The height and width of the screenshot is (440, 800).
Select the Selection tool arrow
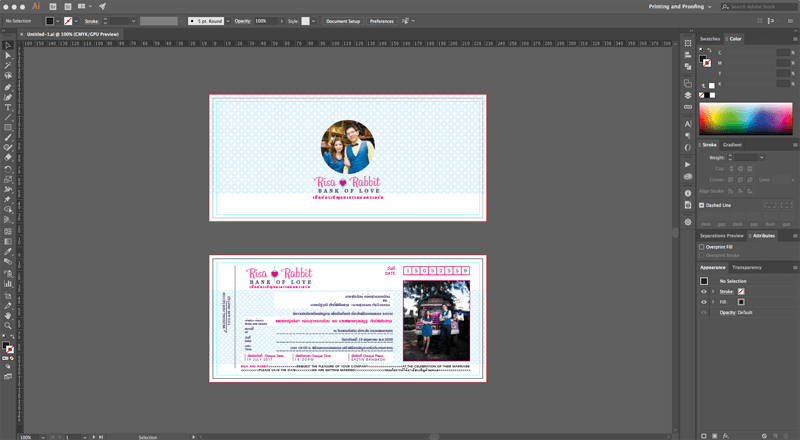click(8, 45)
